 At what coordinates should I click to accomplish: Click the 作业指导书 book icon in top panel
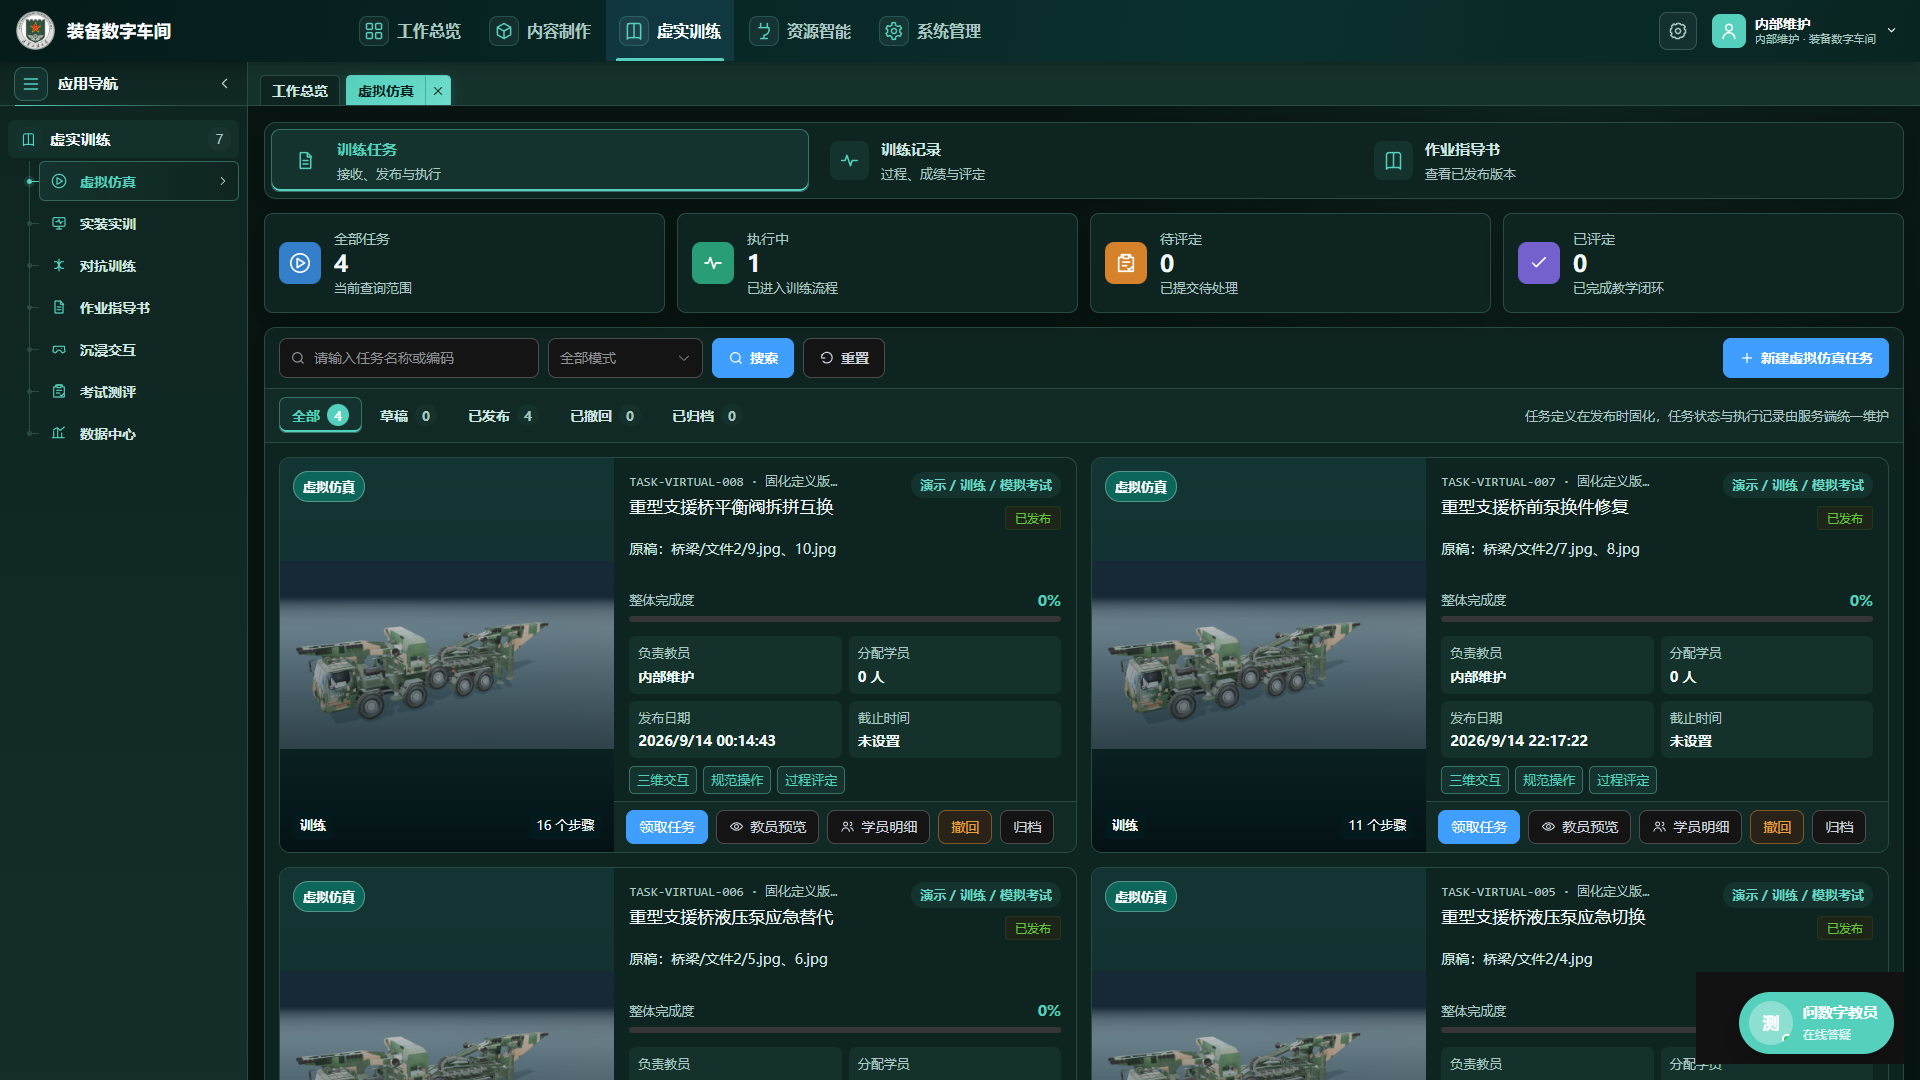(1393, 161)
